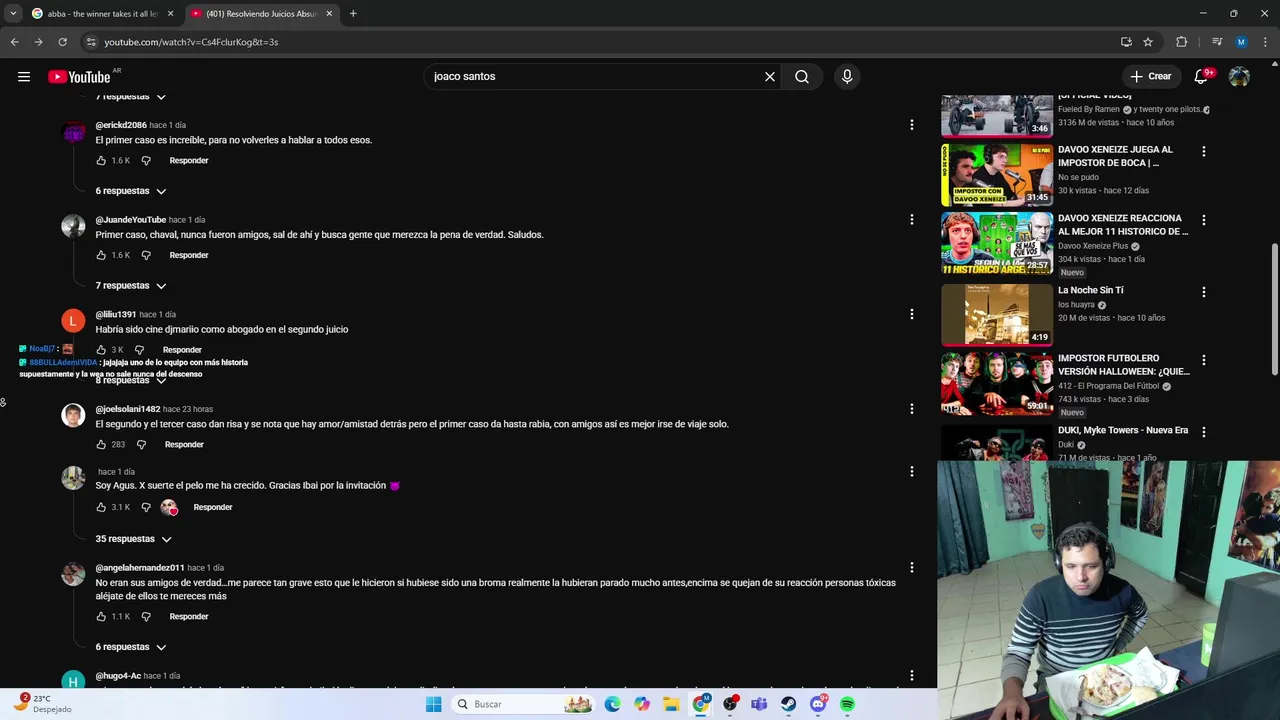Open 'IMPOSTOR FUTBOLERO VERSIÓN HALLOWEEN' thumbnail

click(997, 383)
